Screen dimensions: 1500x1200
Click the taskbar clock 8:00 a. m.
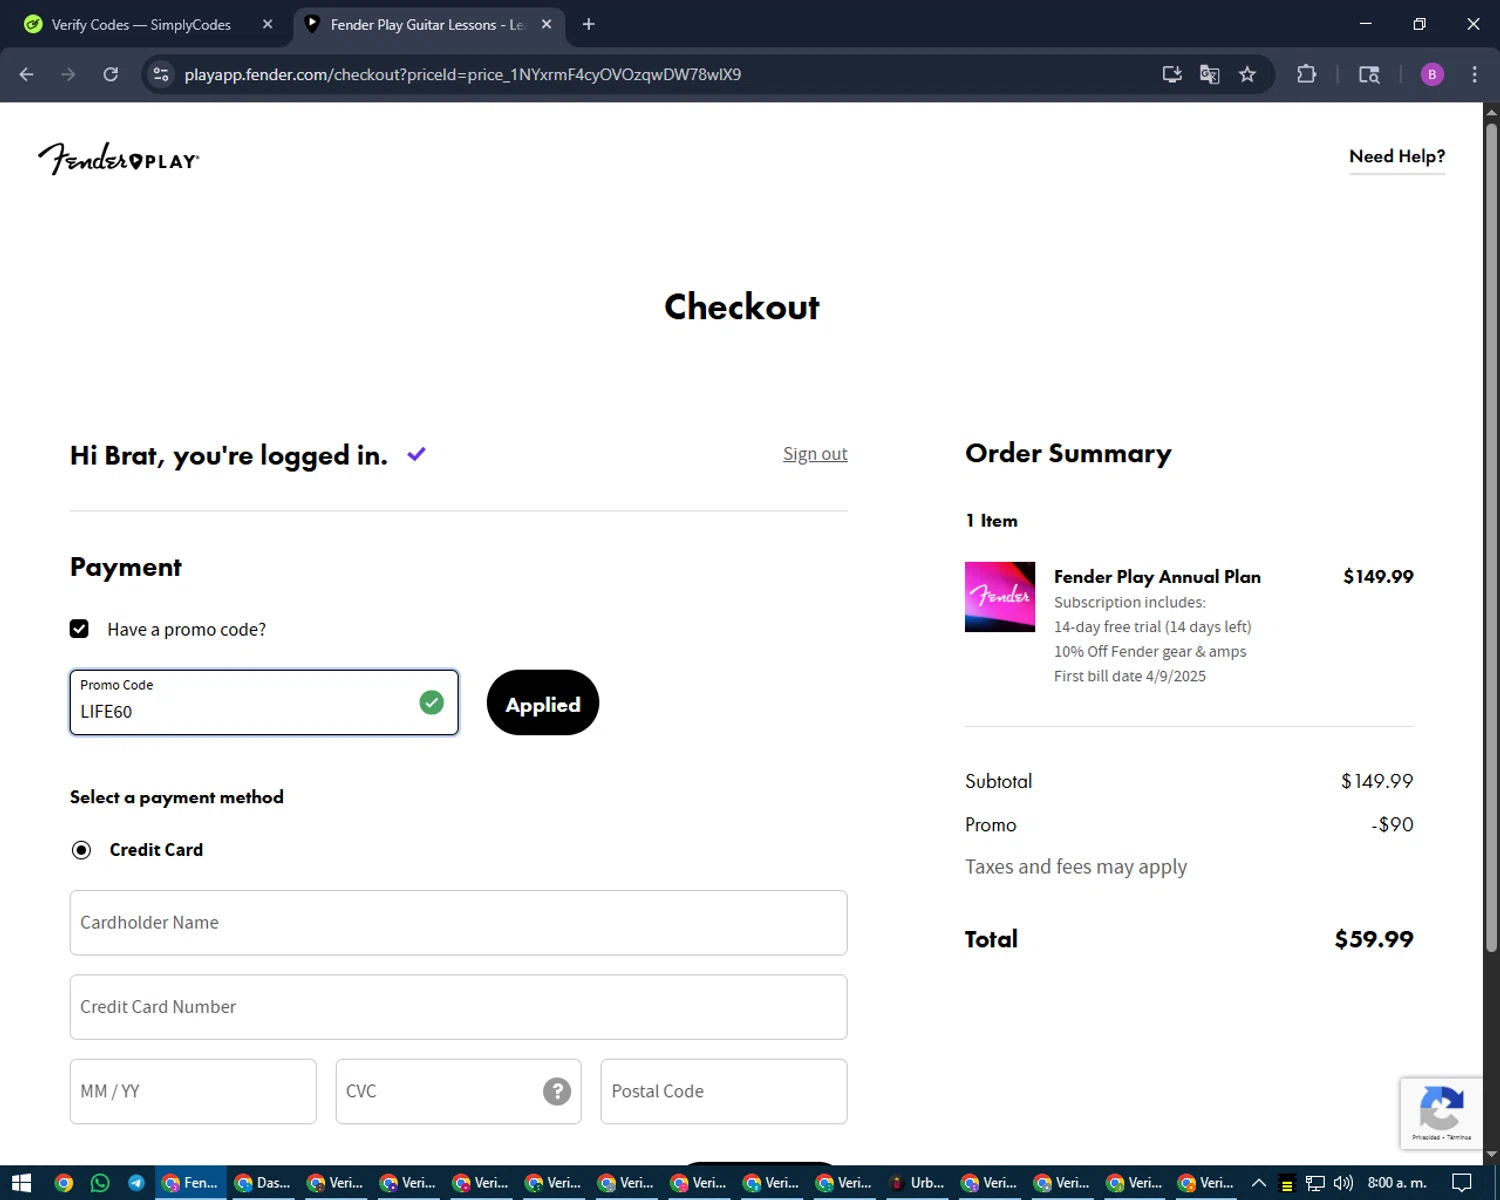[1397, 1183]
